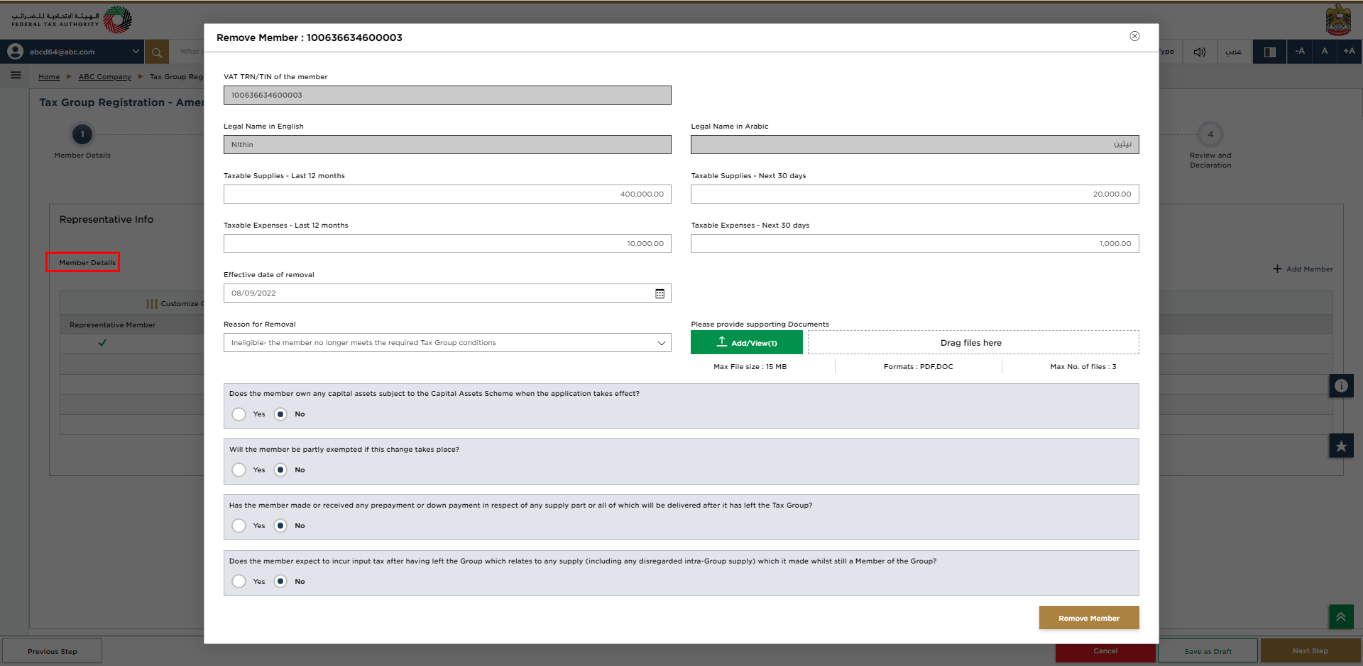Increase font size with +A

[x=1349, y=52]
